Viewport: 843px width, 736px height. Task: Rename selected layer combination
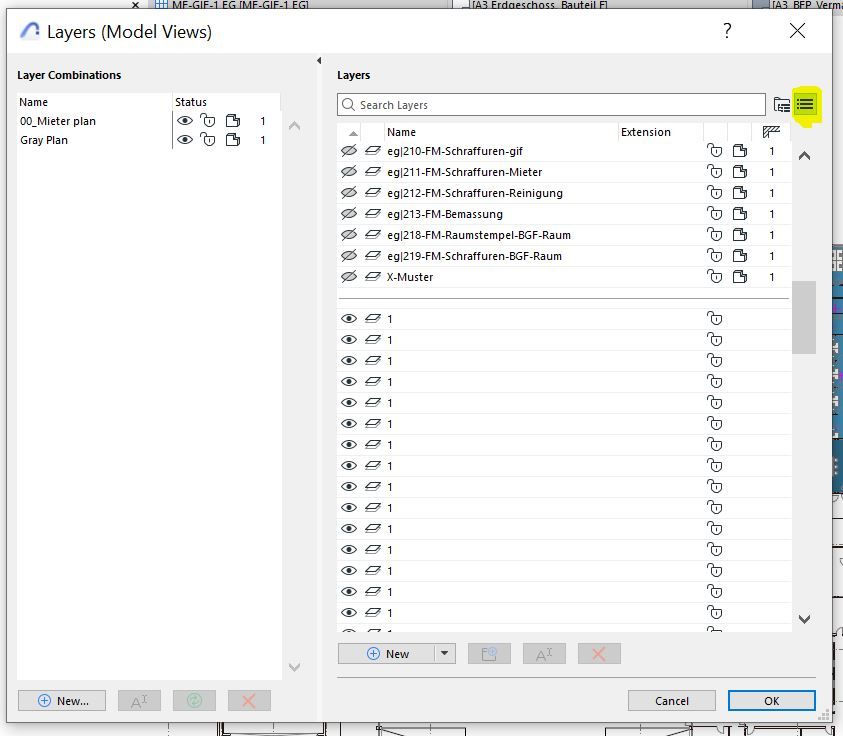(x=139, y=701)
